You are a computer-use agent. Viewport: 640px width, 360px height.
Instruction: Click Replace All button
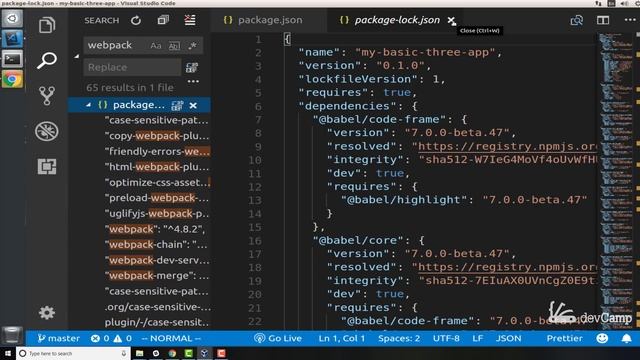tap(192, 67)
